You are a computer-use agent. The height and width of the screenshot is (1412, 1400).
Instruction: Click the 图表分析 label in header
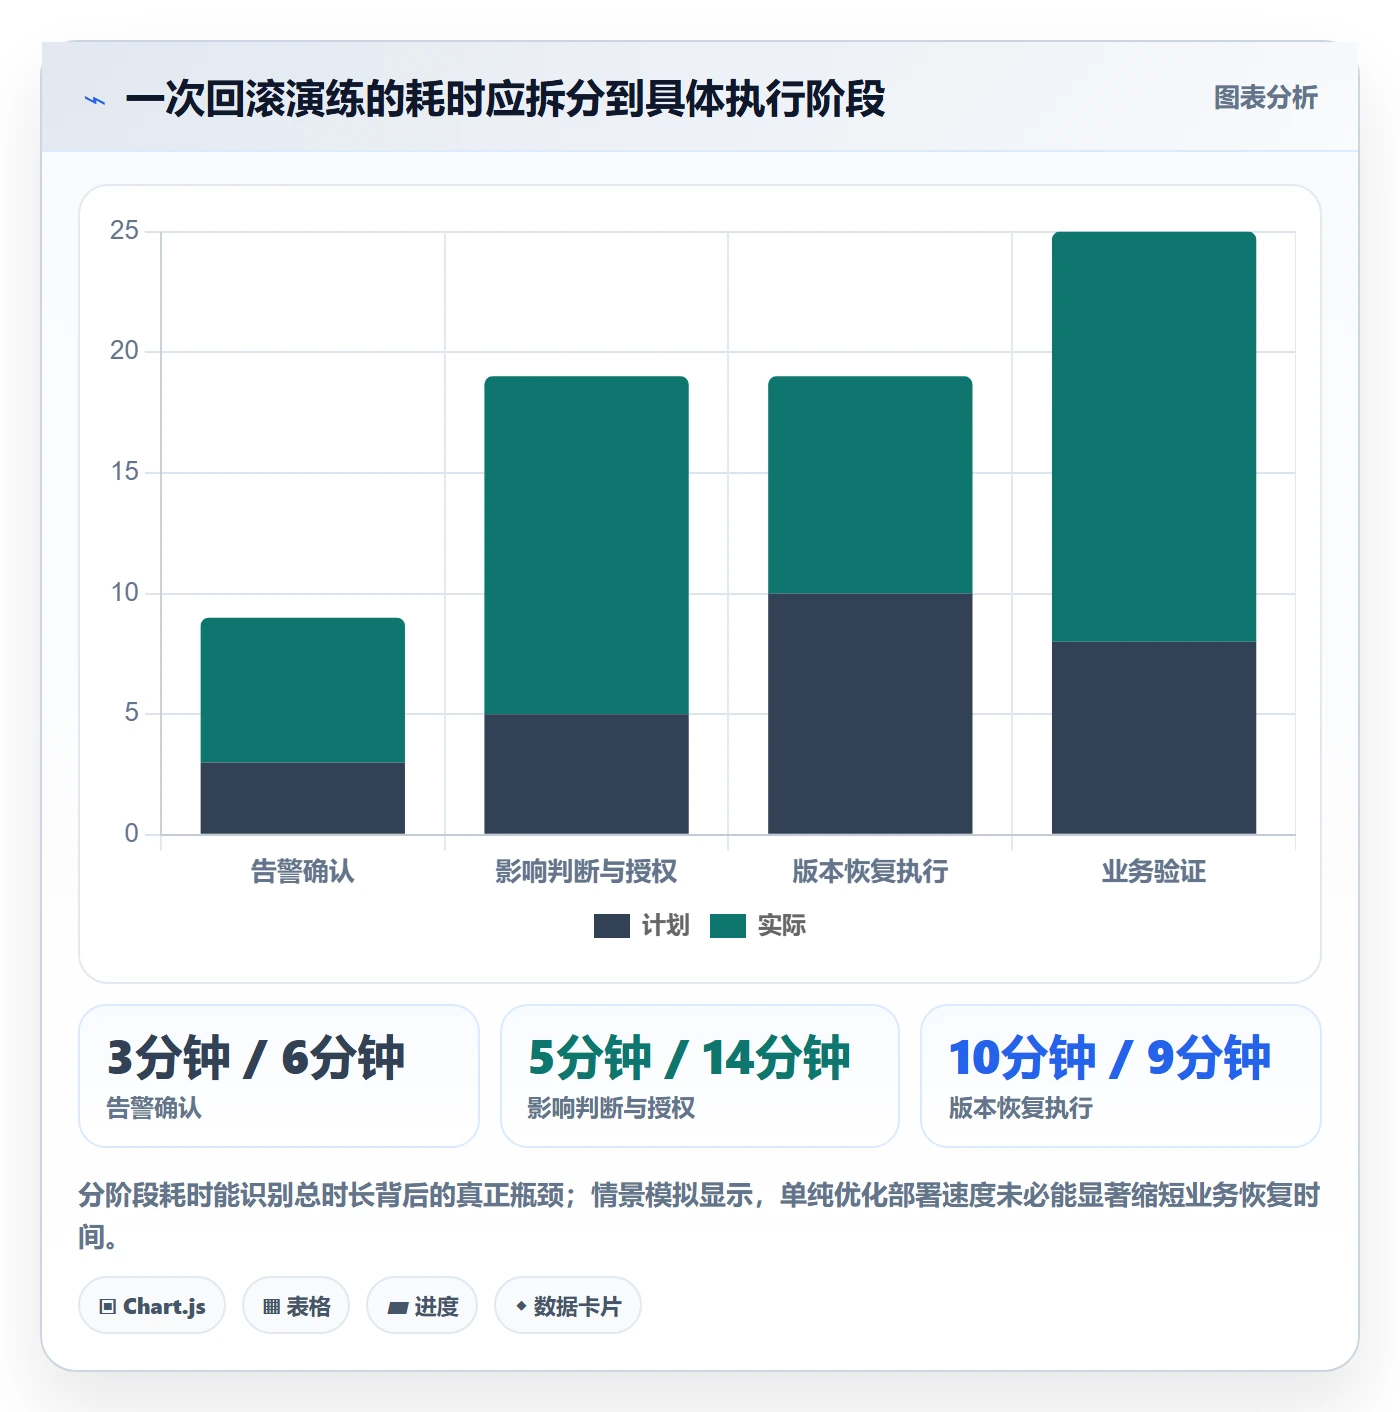tap(1265, 98)
